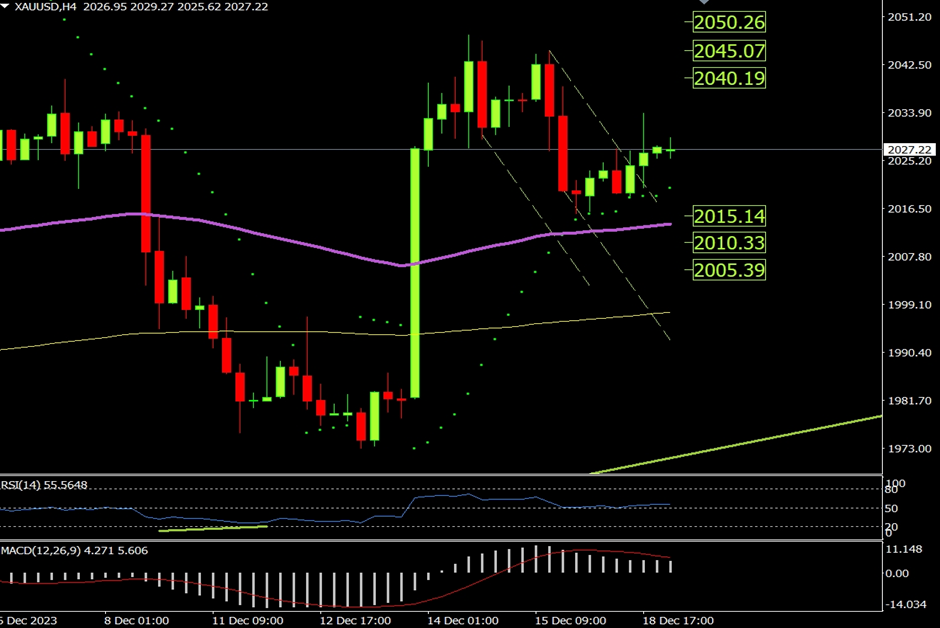Select the green divergence line in RSI panel
Viewport: 940px width, 628px height.
tap(212, 528)
